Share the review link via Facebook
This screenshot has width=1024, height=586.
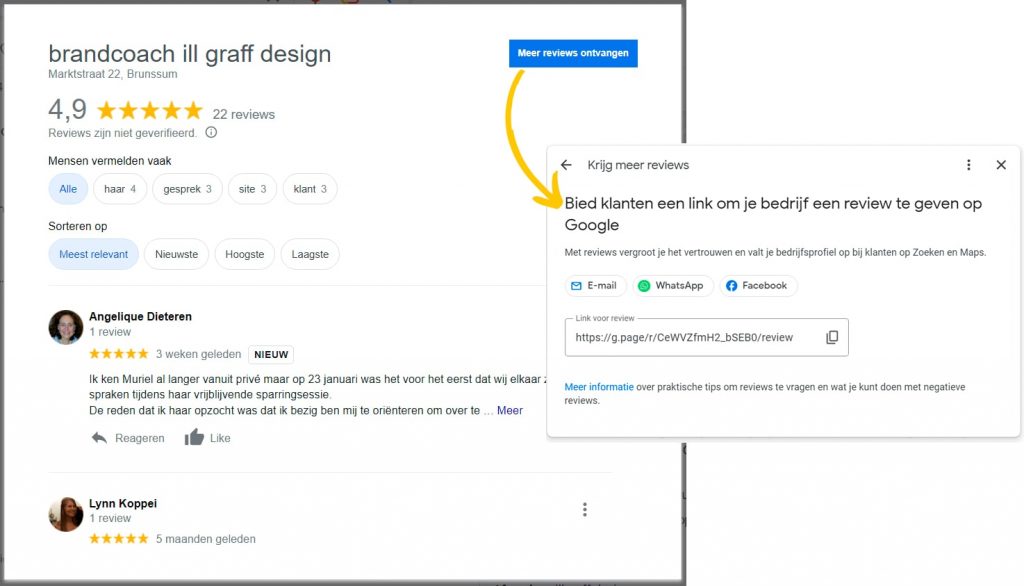coord(758,285)
